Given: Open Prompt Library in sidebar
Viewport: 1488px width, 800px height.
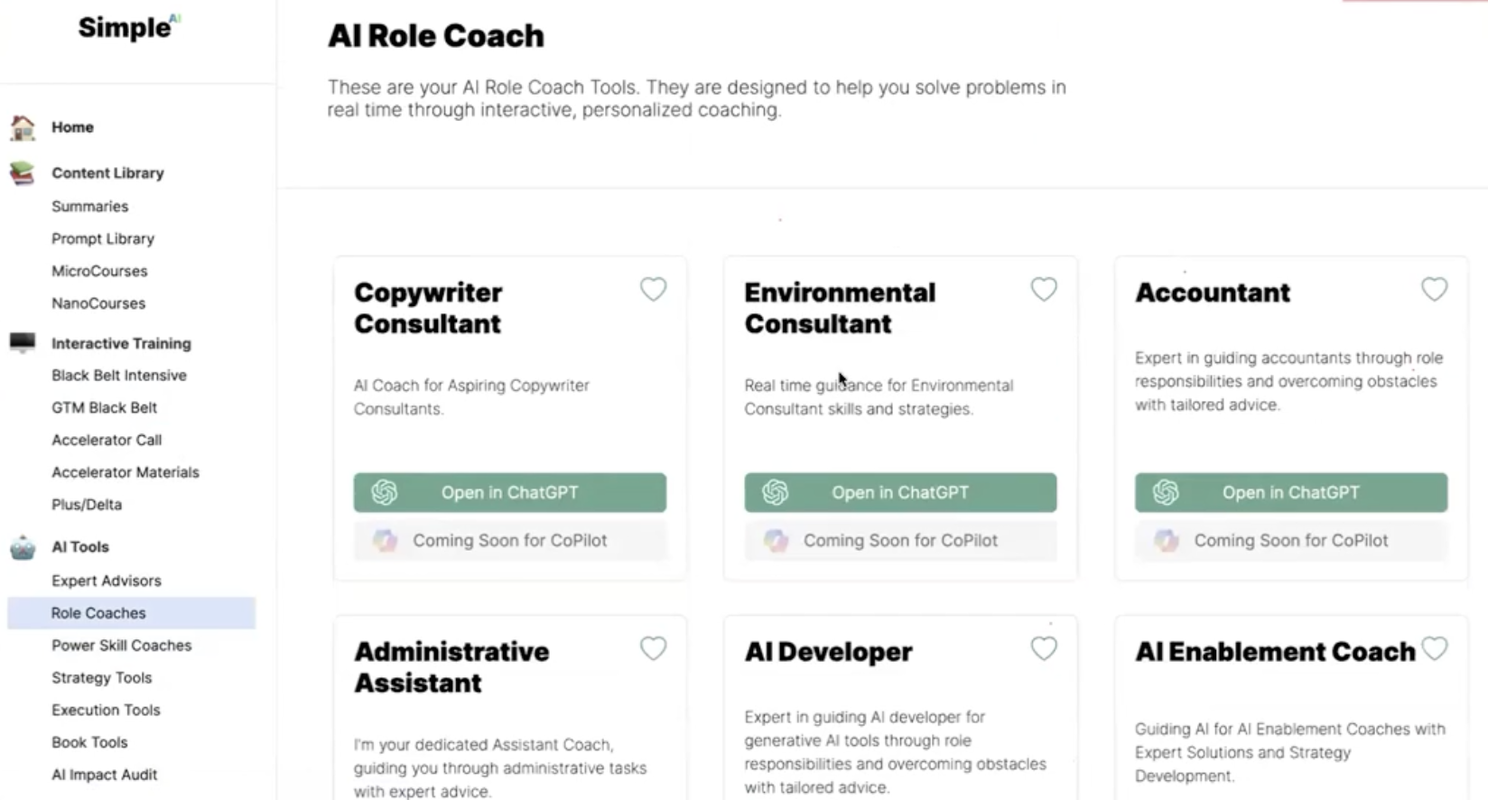Looking at the screenshot, I should 103,239.
